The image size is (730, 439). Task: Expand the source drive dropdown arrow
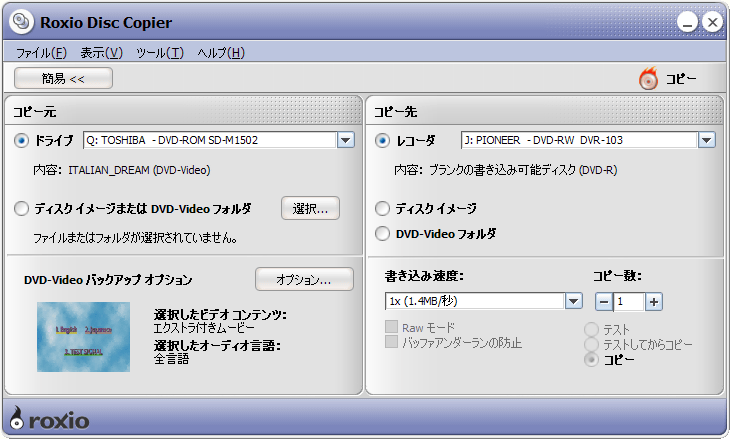(x=345, y=140)
